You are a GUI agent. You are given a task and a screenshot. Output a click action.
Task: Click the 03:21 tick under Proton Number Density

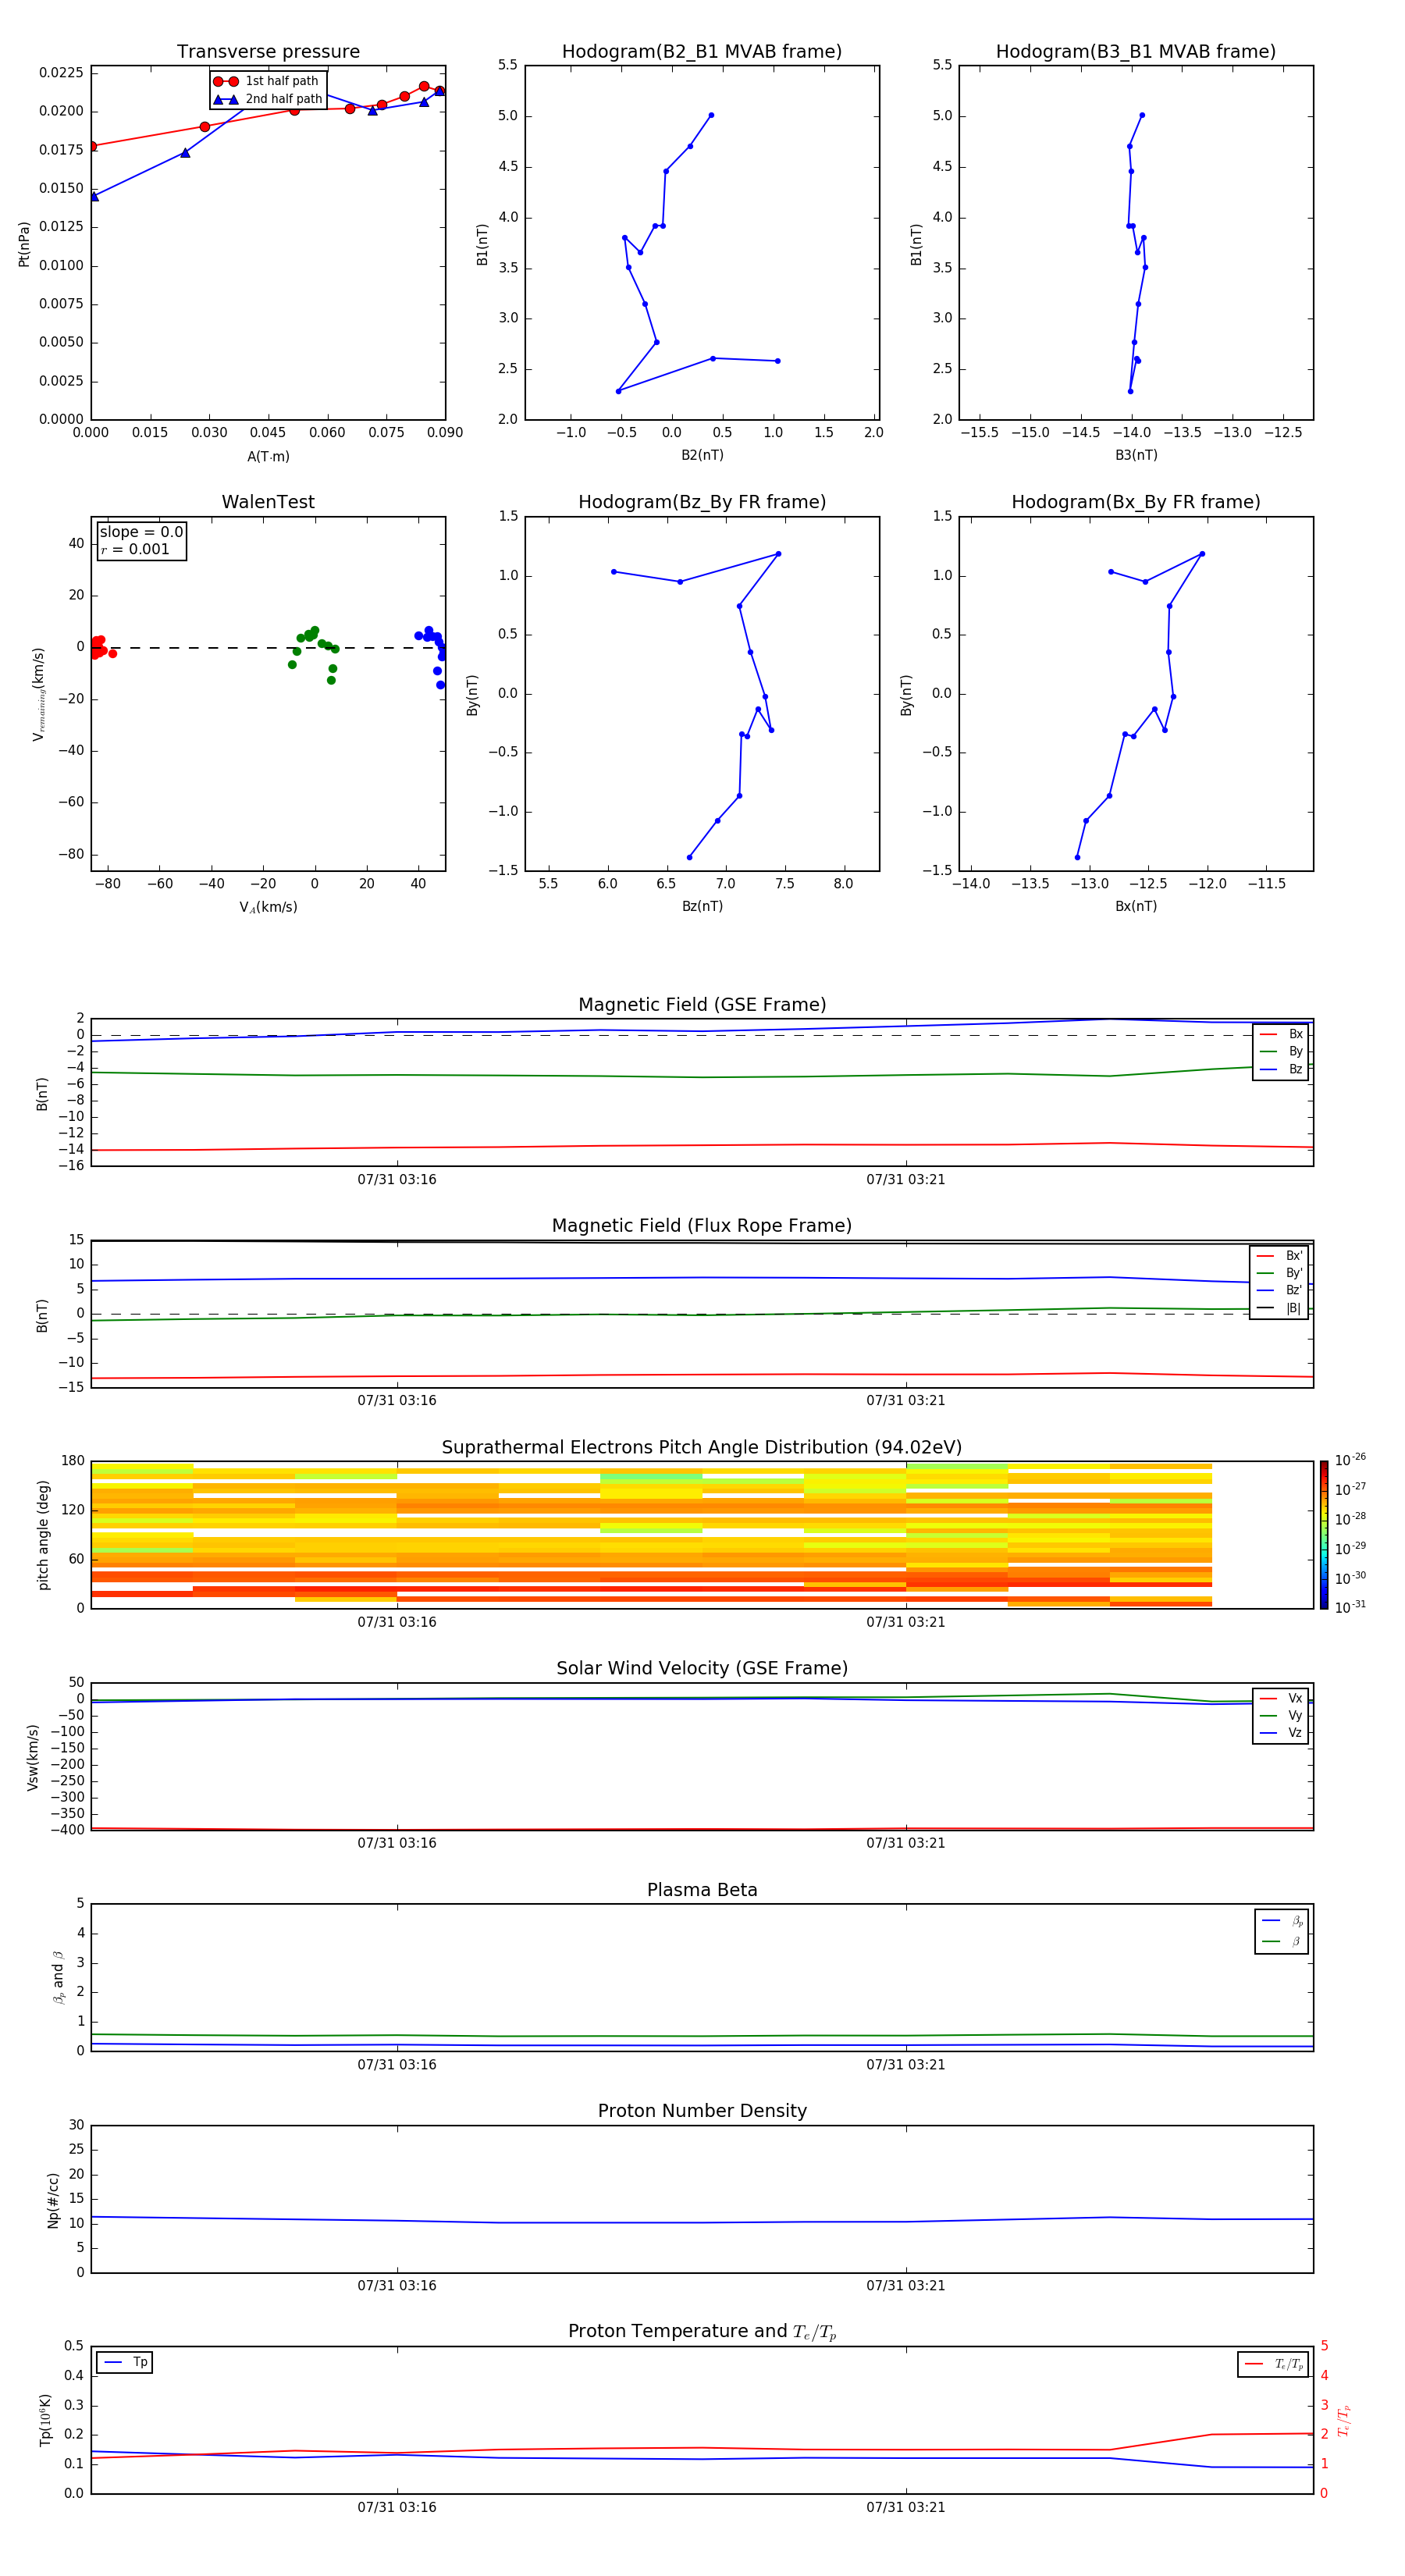click(906, 2286)
